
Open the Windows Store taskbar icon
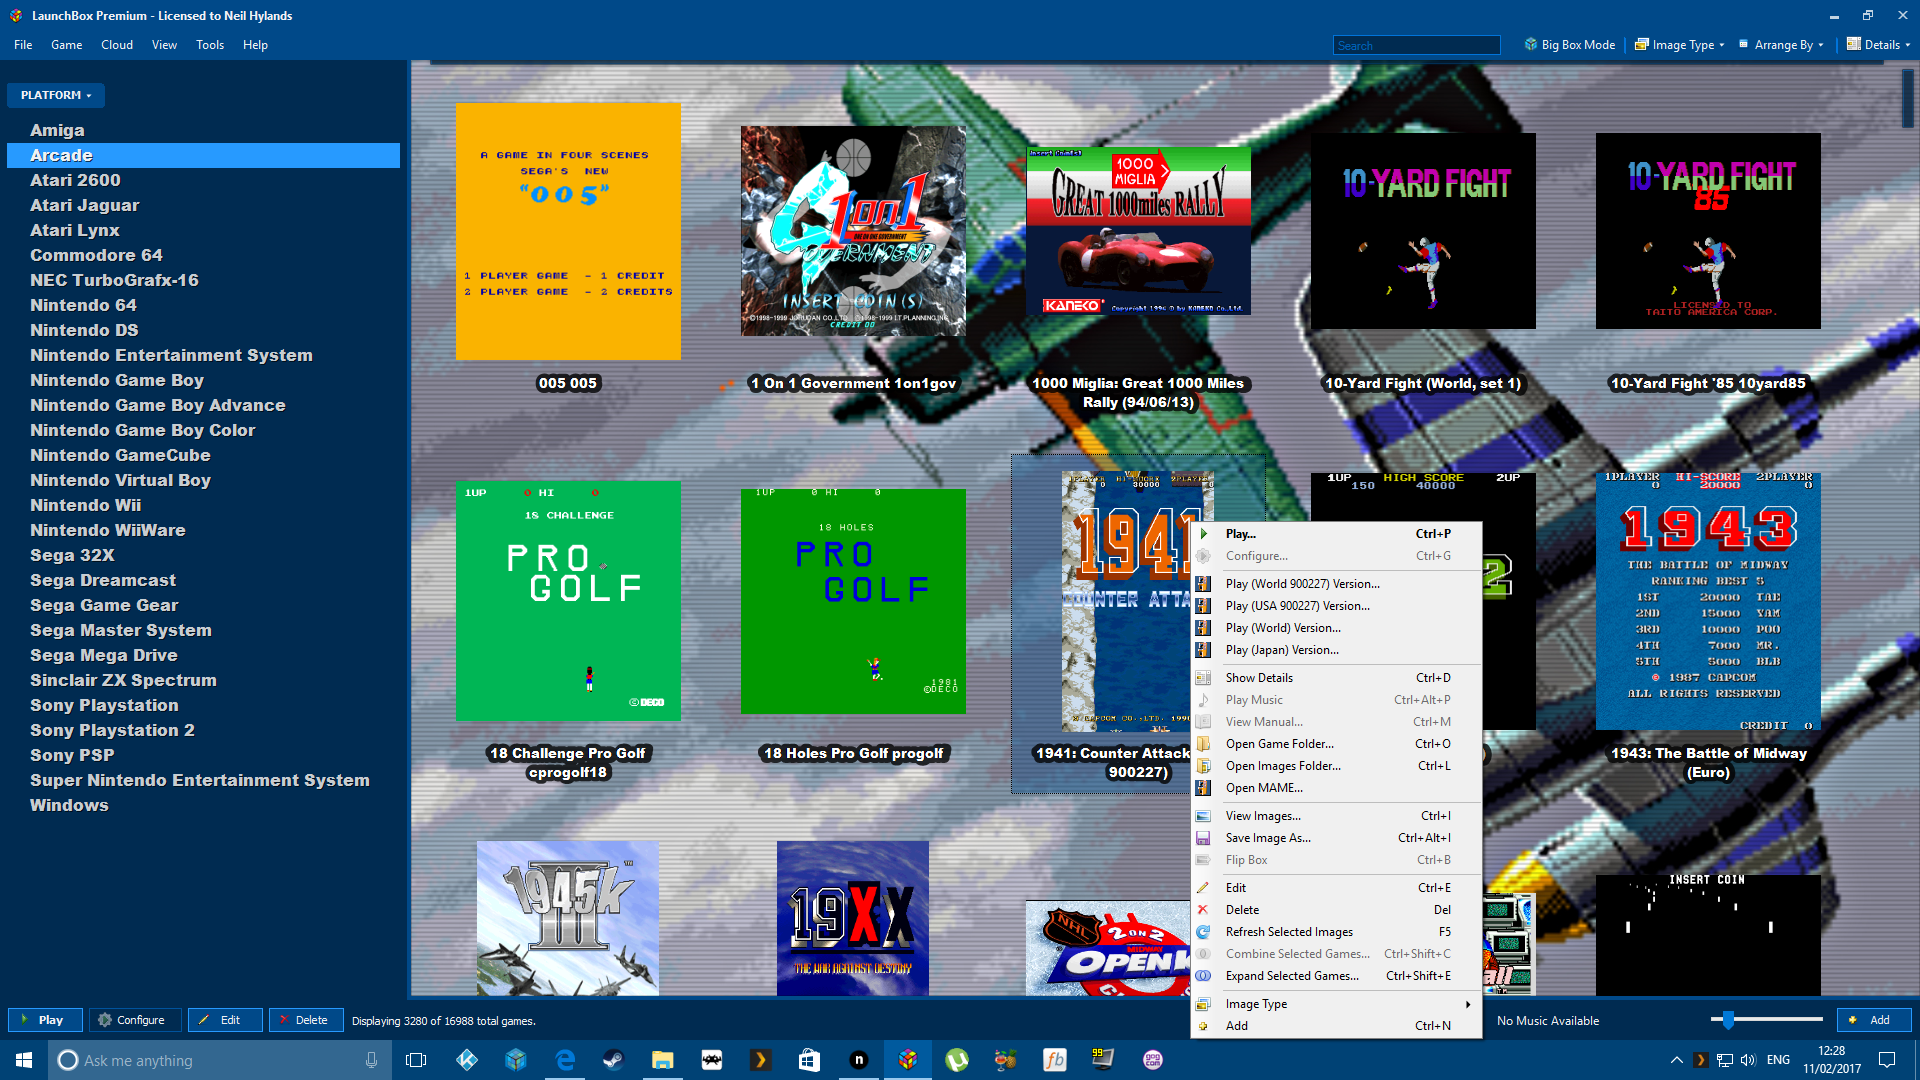pos(809,1060)
